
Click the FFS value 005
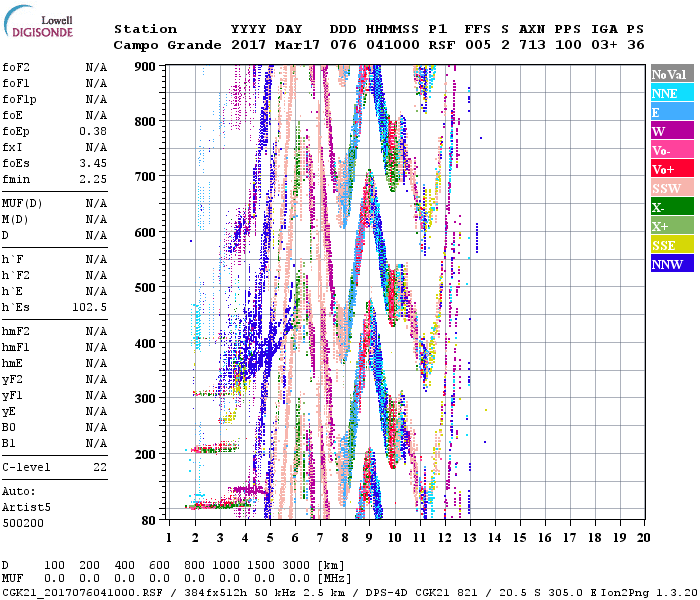click(x=478, y=45)
